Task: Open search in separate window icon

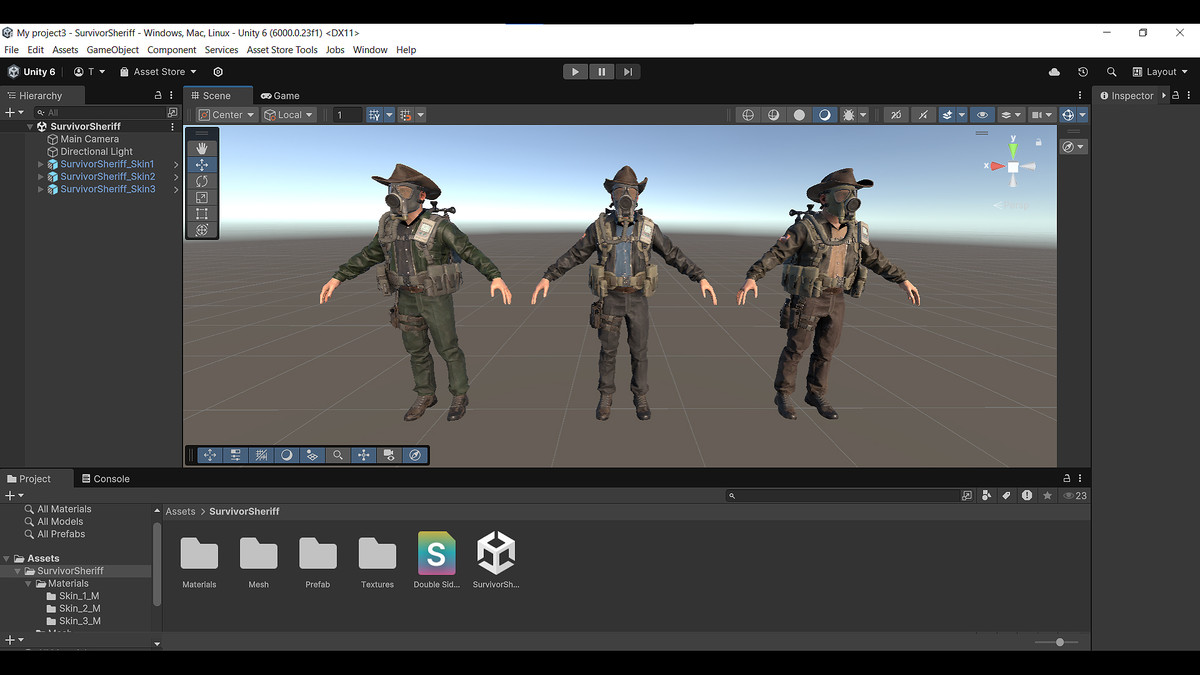Action: (x=966, y=495)
